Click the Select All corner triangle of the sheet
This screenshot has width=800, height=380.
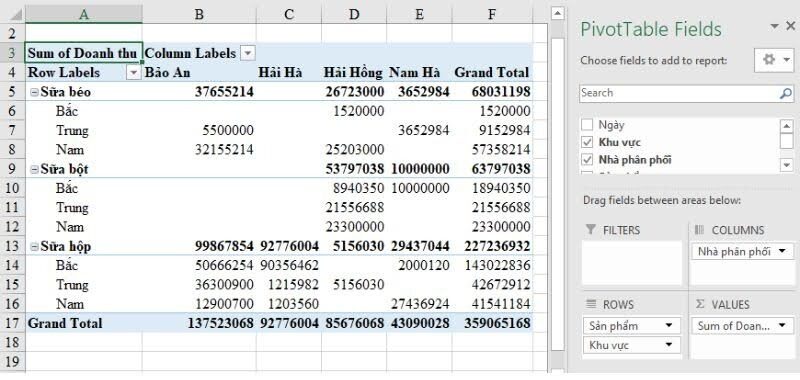[x=16, y=15]
